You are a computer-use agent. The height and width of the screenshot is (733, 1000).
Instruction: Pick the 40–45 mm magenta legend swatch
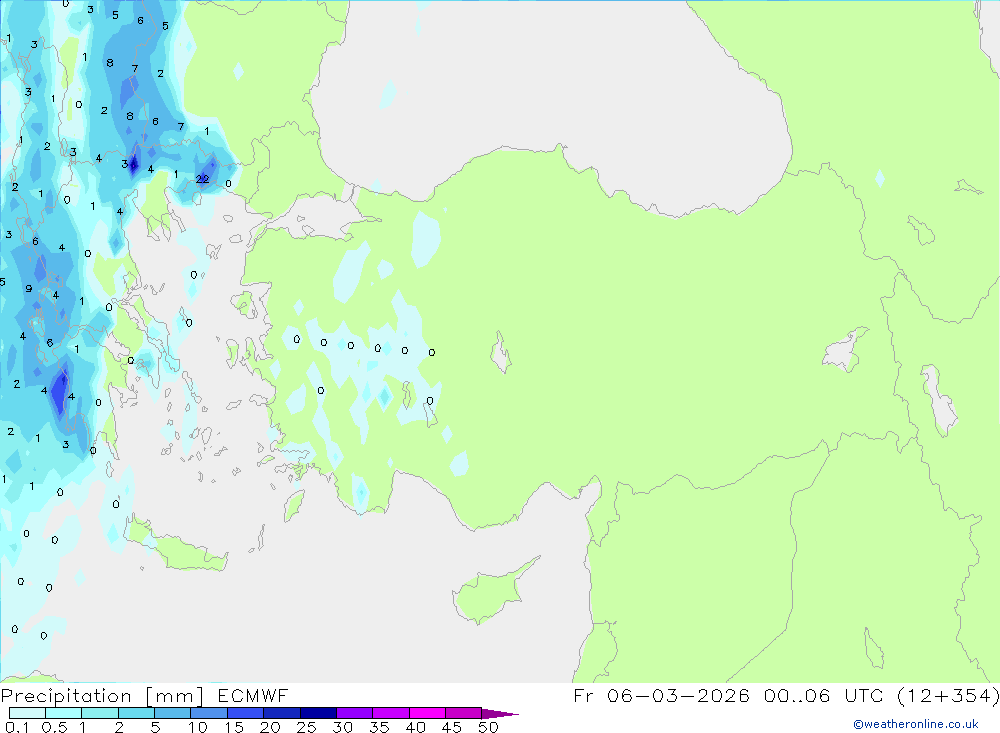[x=427, y=713]
